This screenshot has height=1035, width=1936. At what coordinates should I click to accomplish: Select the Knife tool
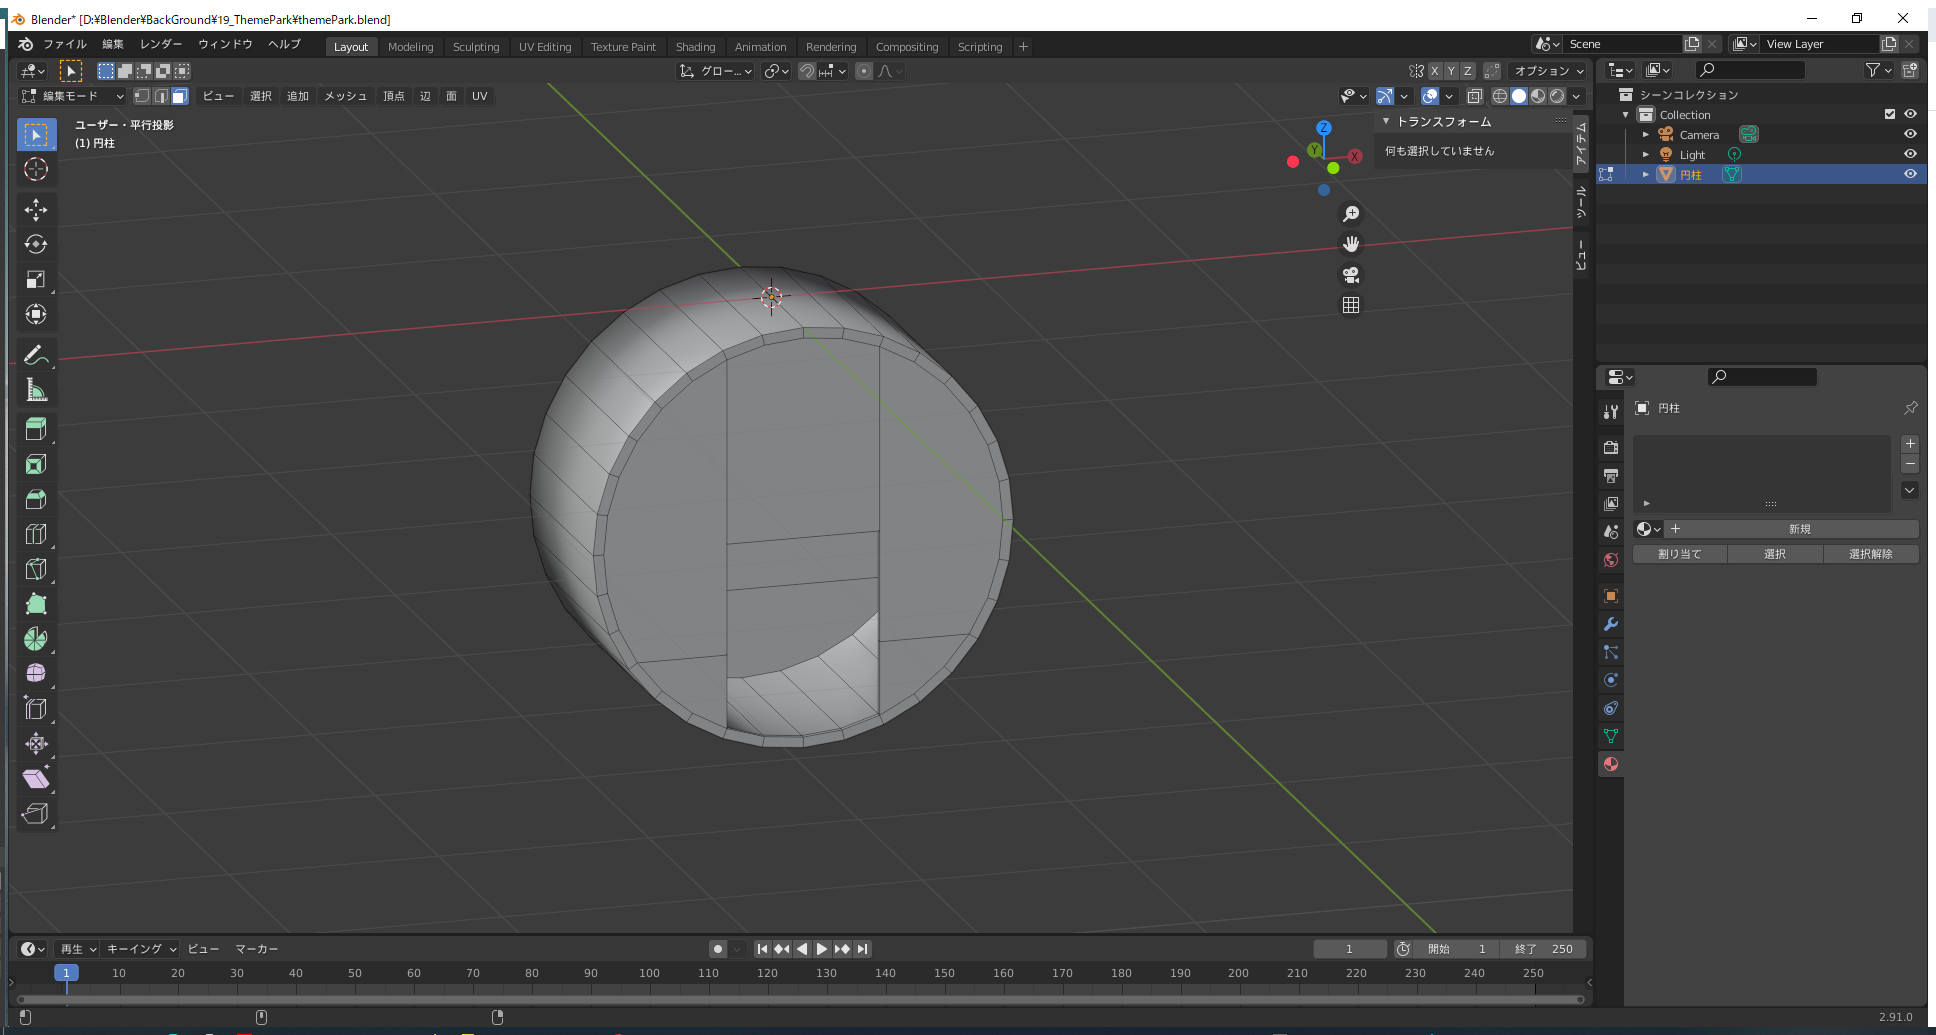36,569
